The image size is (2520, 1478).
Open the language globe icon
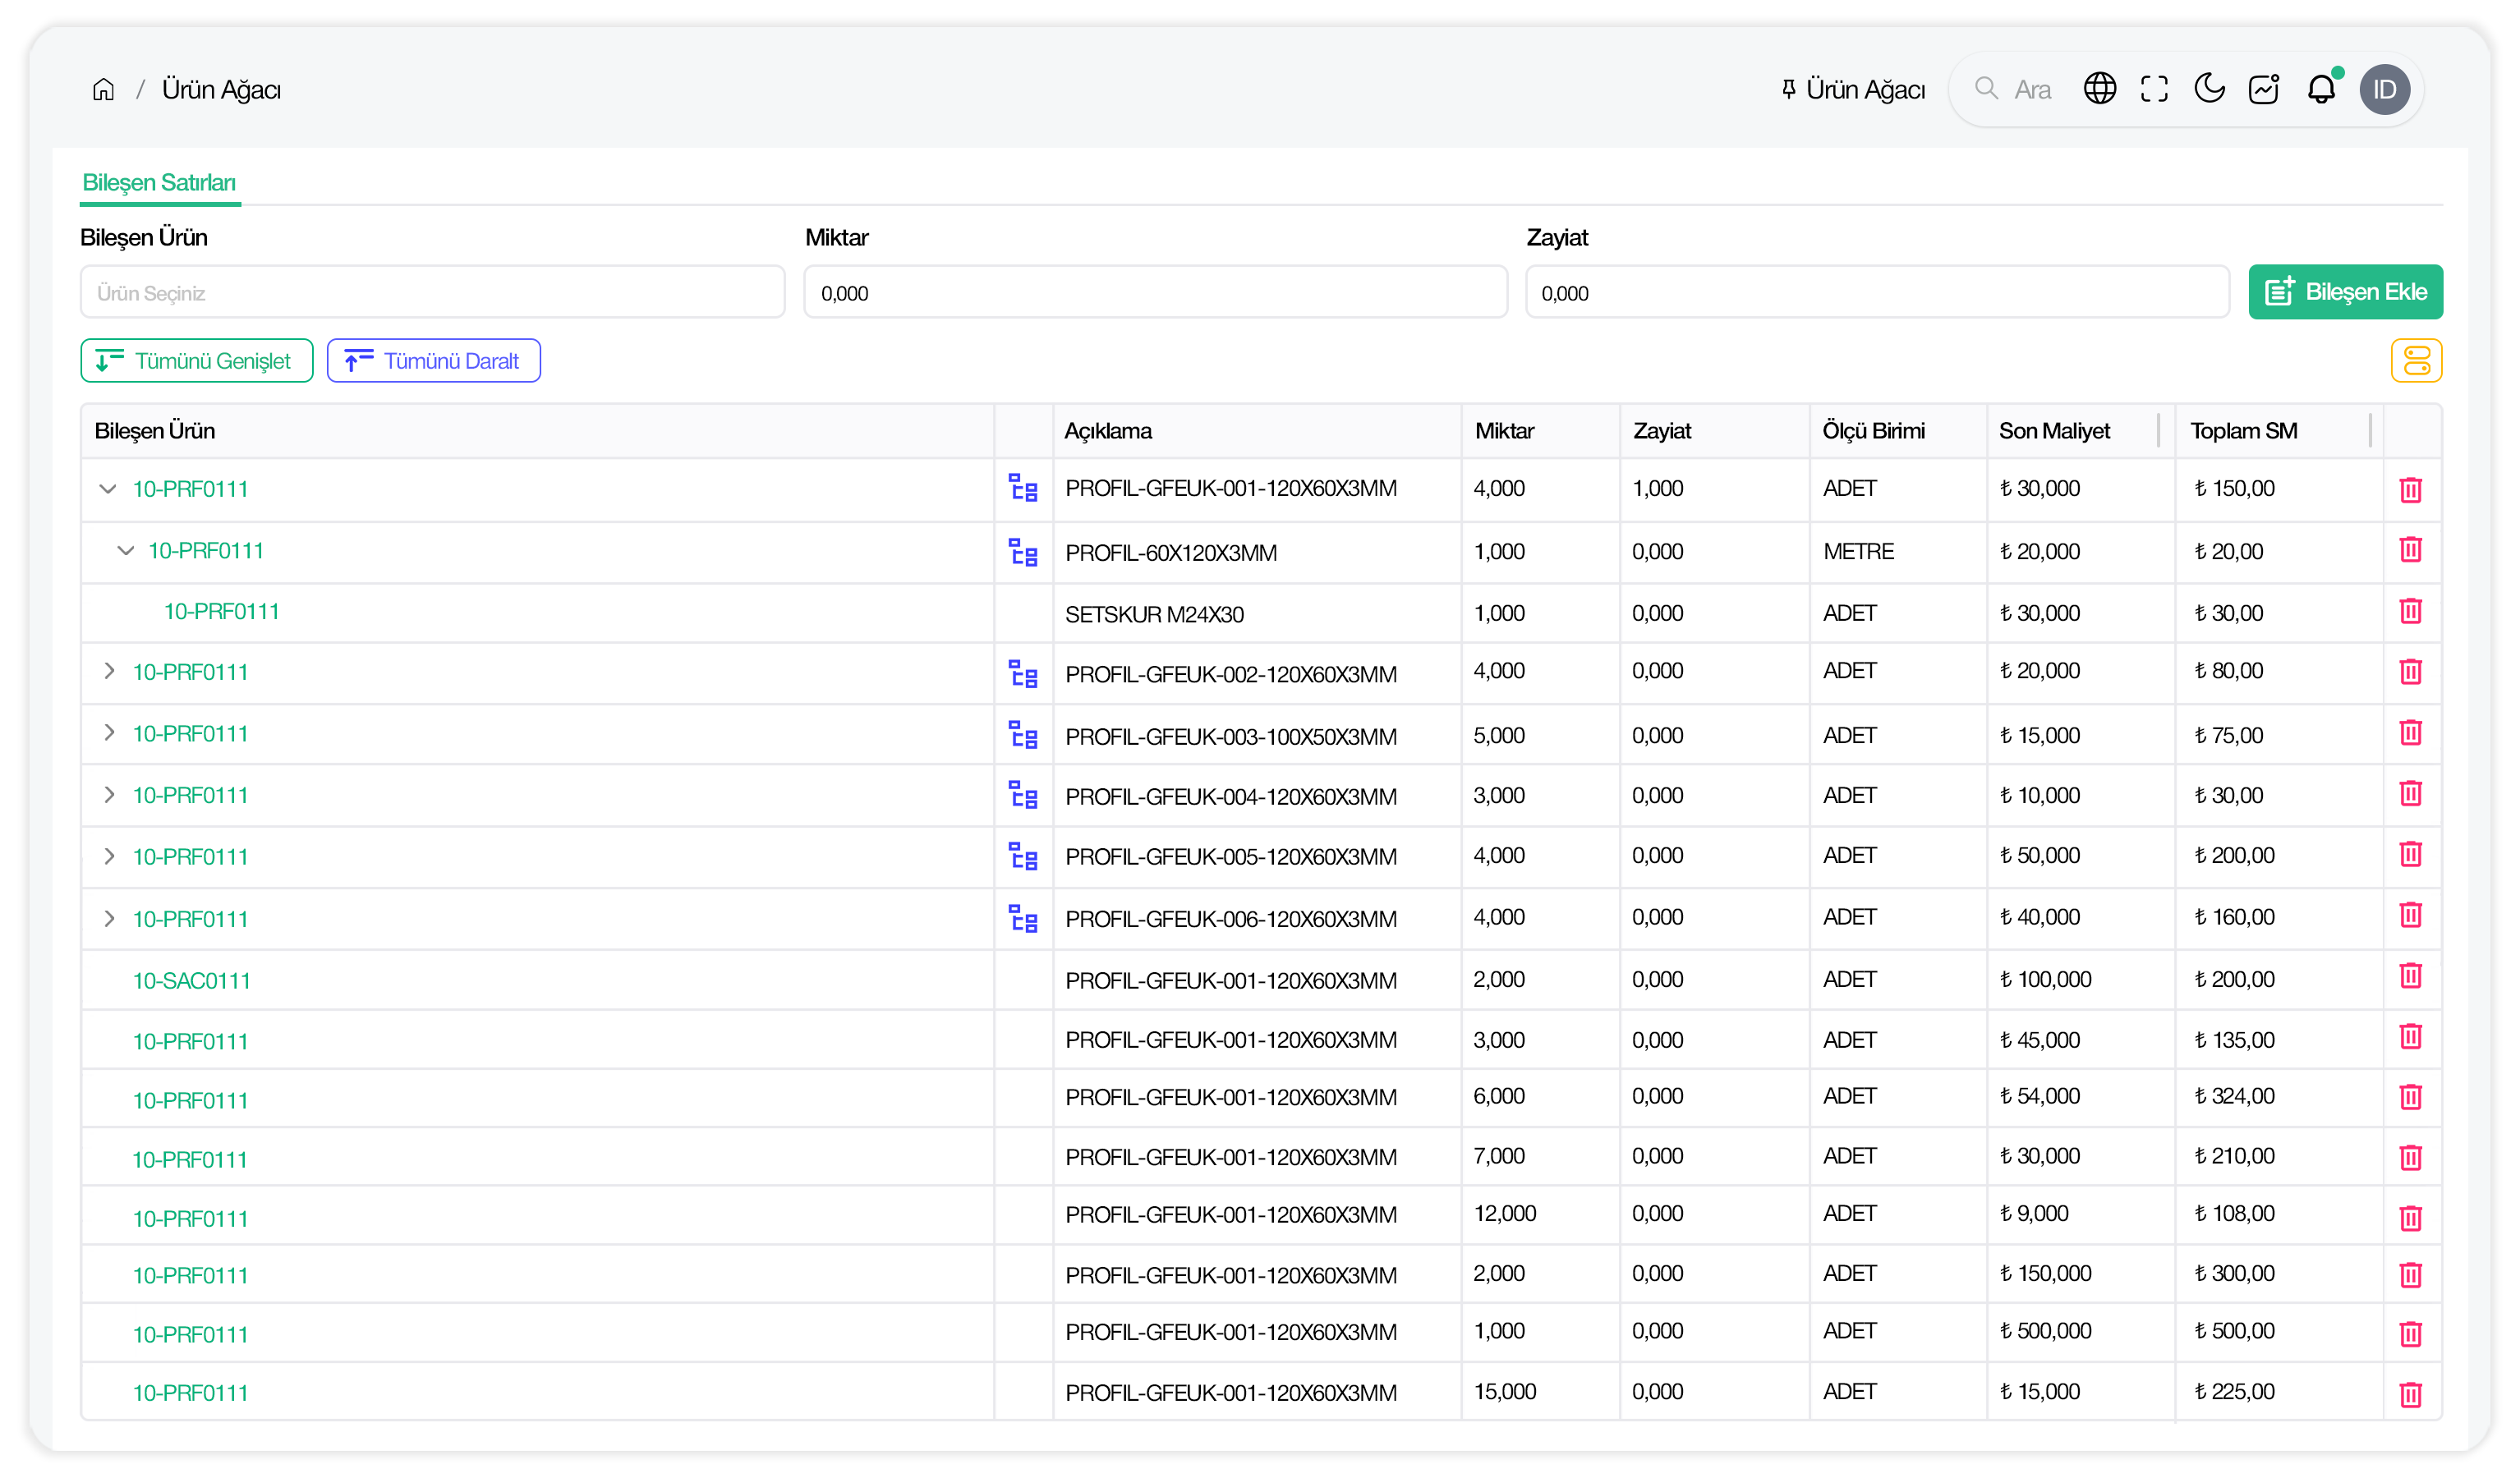[x=2099, y=89]
